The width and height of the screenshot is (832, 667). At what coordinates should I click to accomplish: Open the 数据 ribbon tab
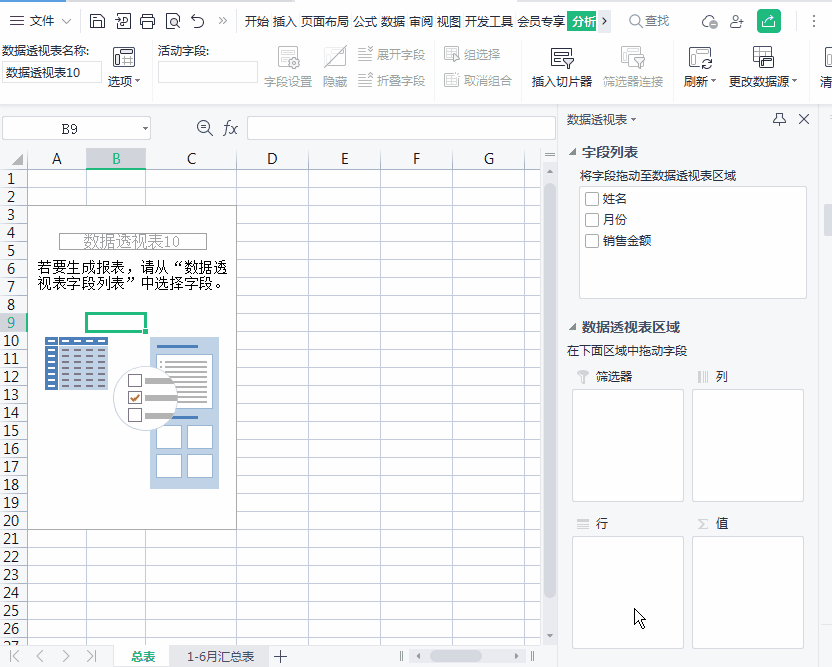[x=393, y=22]
